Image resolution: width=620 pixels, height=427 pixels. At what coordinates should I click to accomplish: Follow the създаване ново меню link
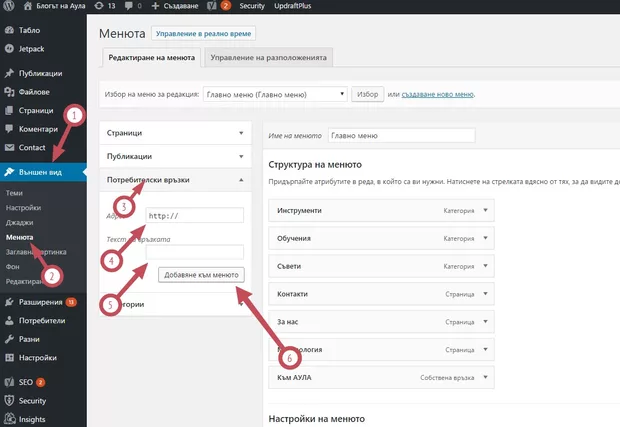click(x=437, y=94)
